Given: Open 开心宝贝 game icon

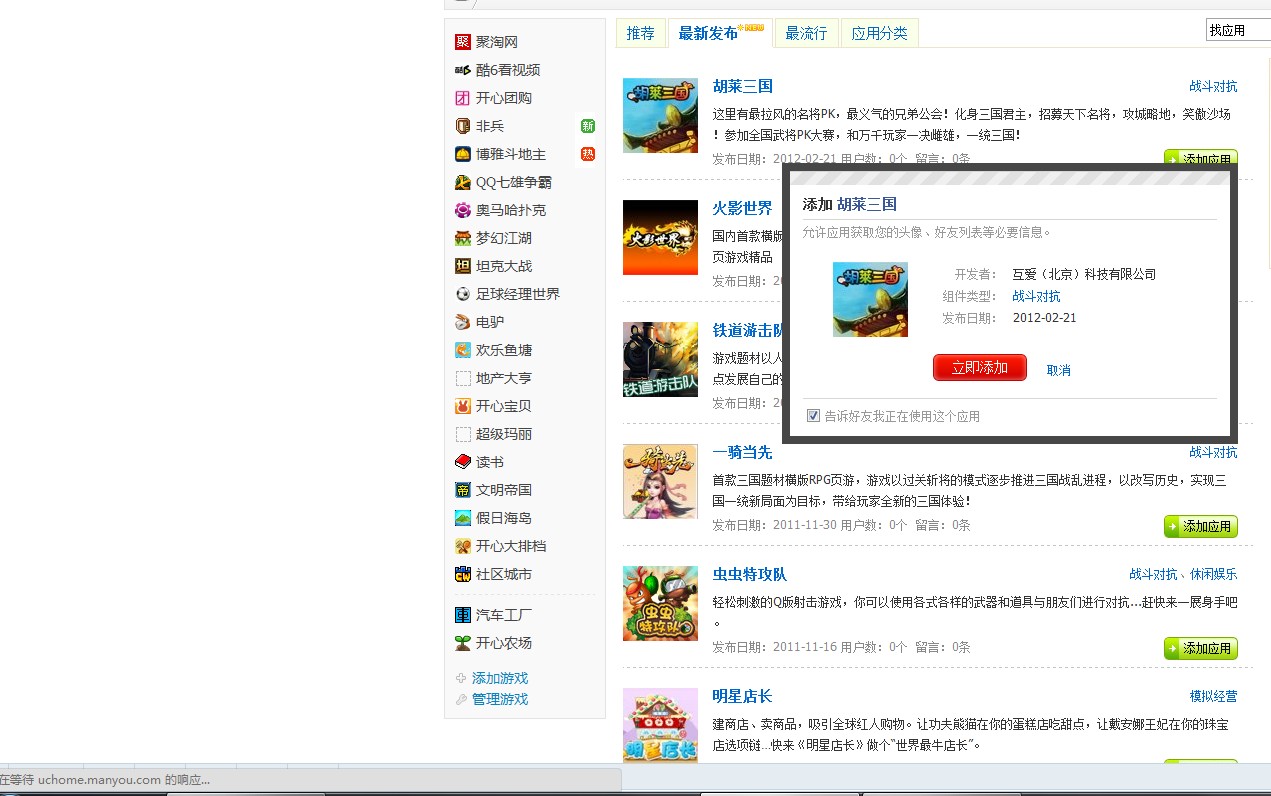Looking at the screenshot, I should [x=462, y=406].
